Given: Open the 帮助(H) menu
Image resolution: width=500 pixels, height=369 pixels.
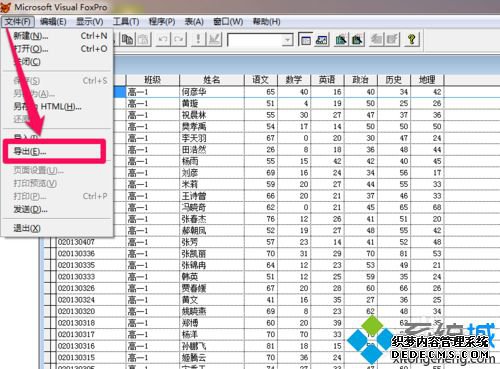Looking at the screenshot, I should pos(266,22).
